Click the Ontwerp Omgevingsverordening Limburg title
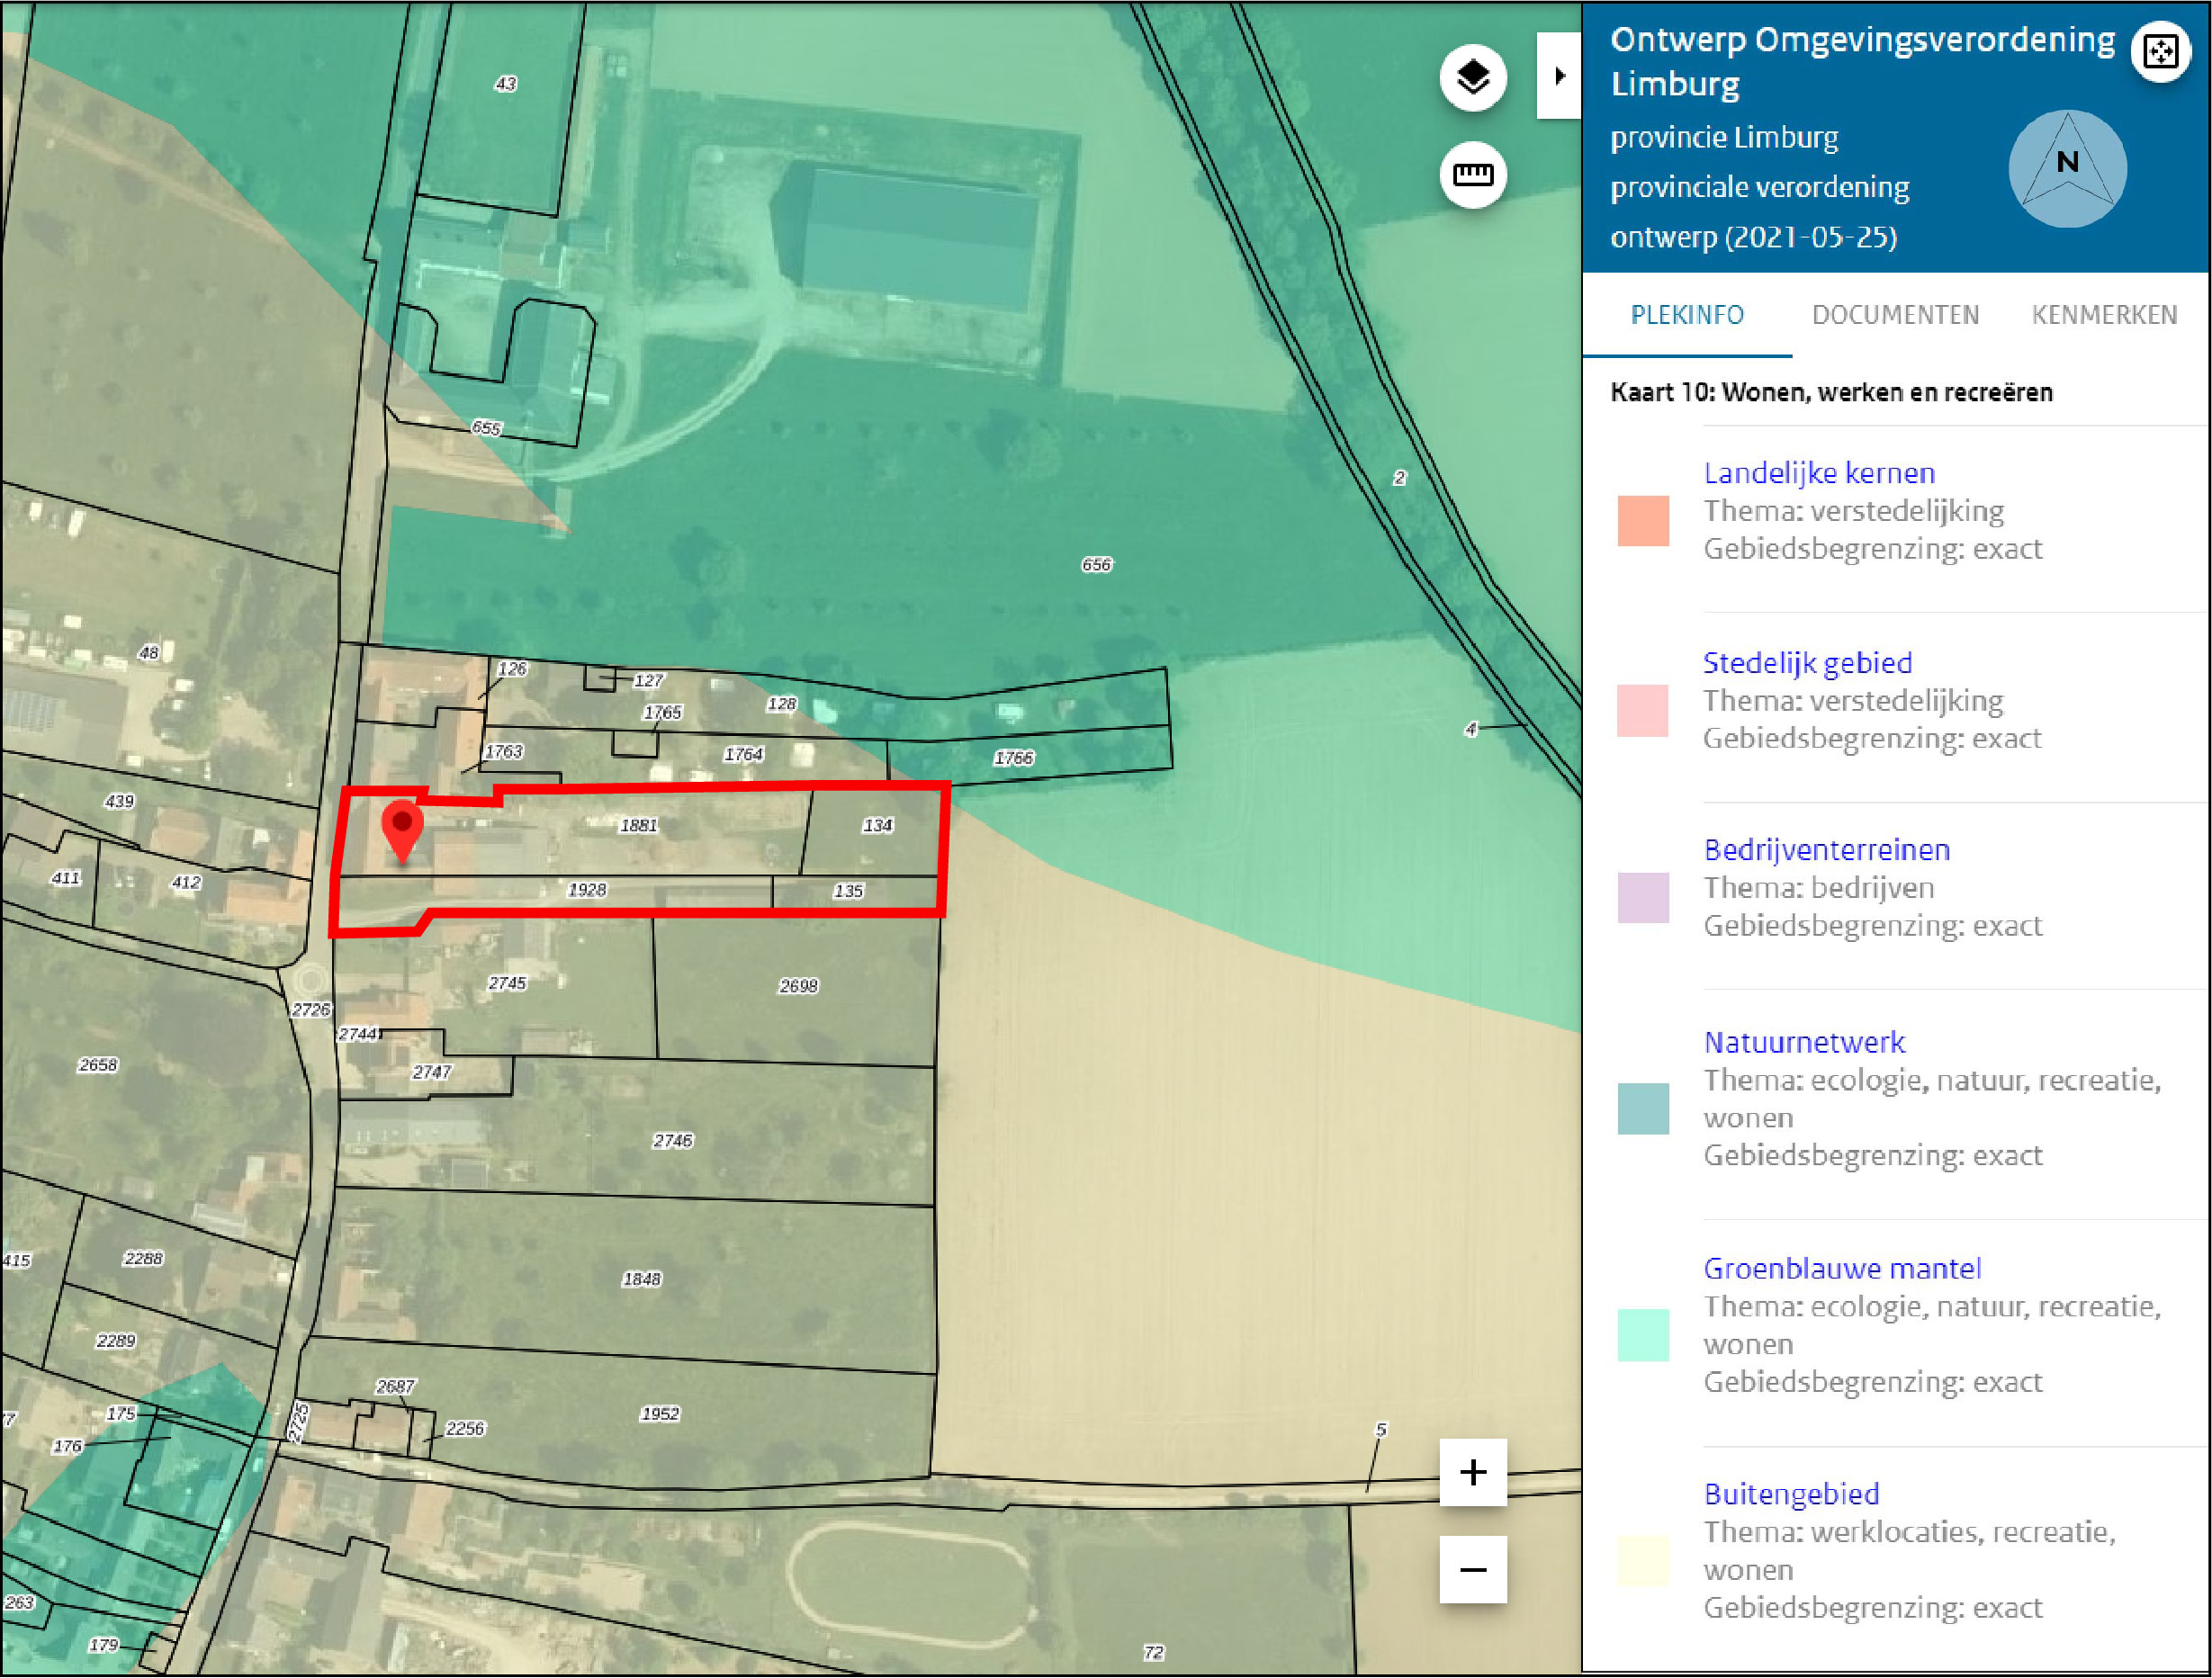 1862,61
